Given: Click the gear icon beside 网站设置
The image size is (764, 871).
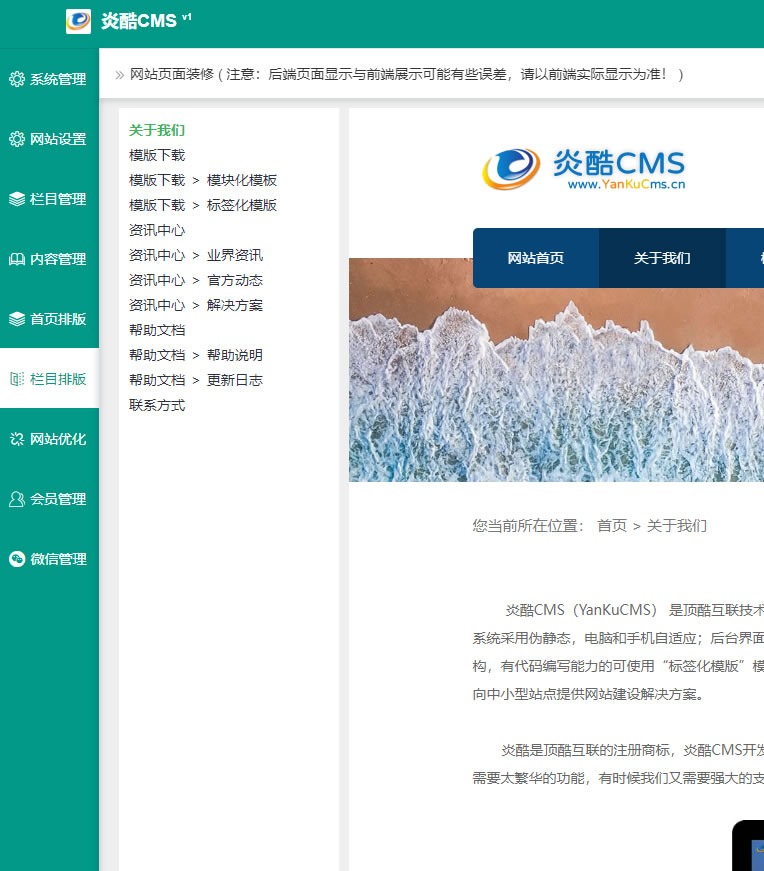Looking at the screenshot, I should click(17, 139).
